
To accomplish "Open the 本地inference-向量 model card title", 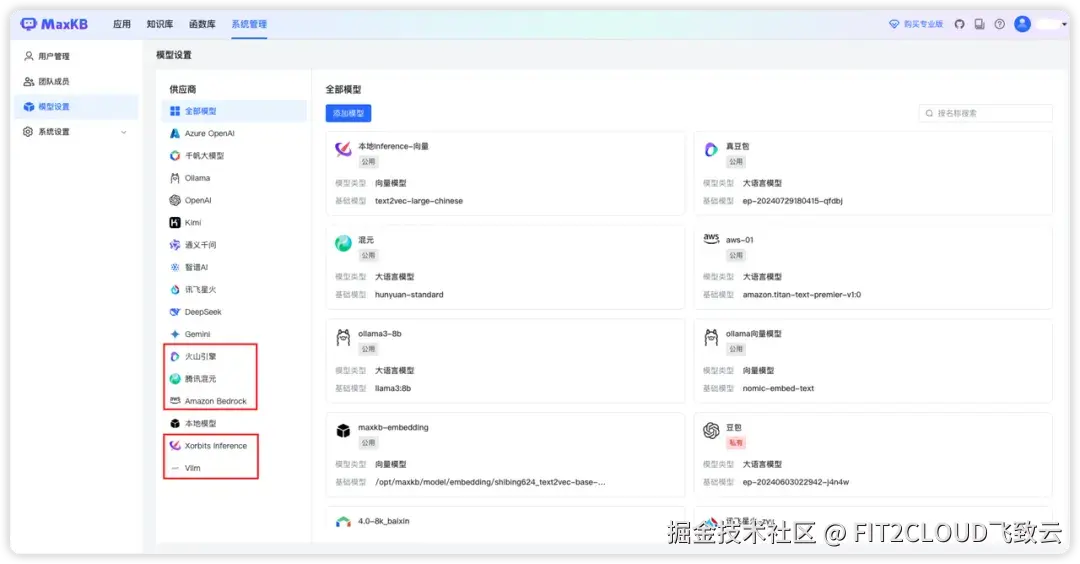I will 393,146.
